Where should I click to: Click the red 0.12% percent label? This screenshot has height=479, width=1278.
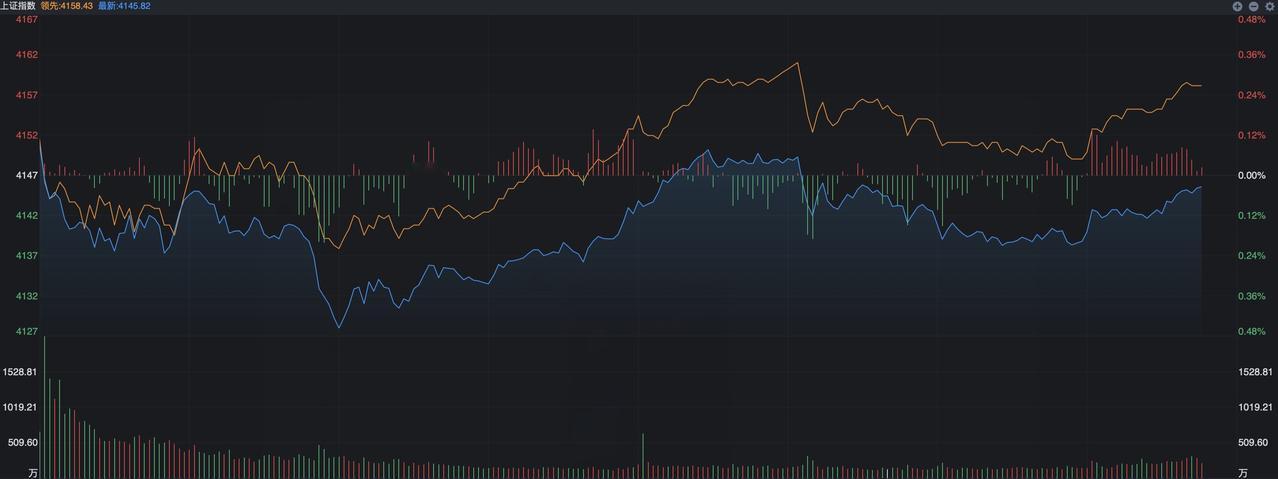[1252, 135]
